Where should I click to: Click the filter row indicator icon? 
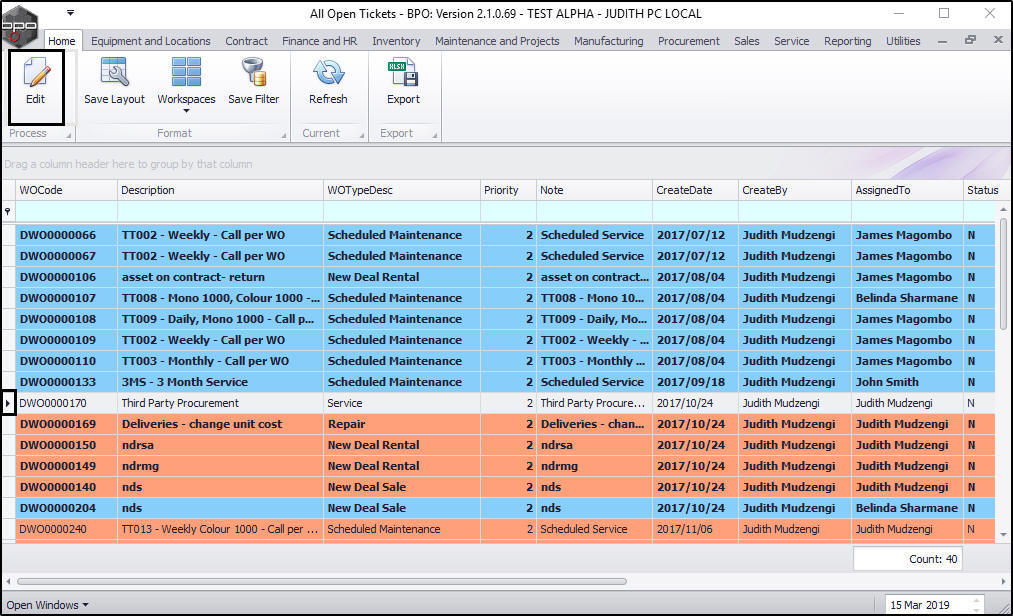(x=8, y=211)
